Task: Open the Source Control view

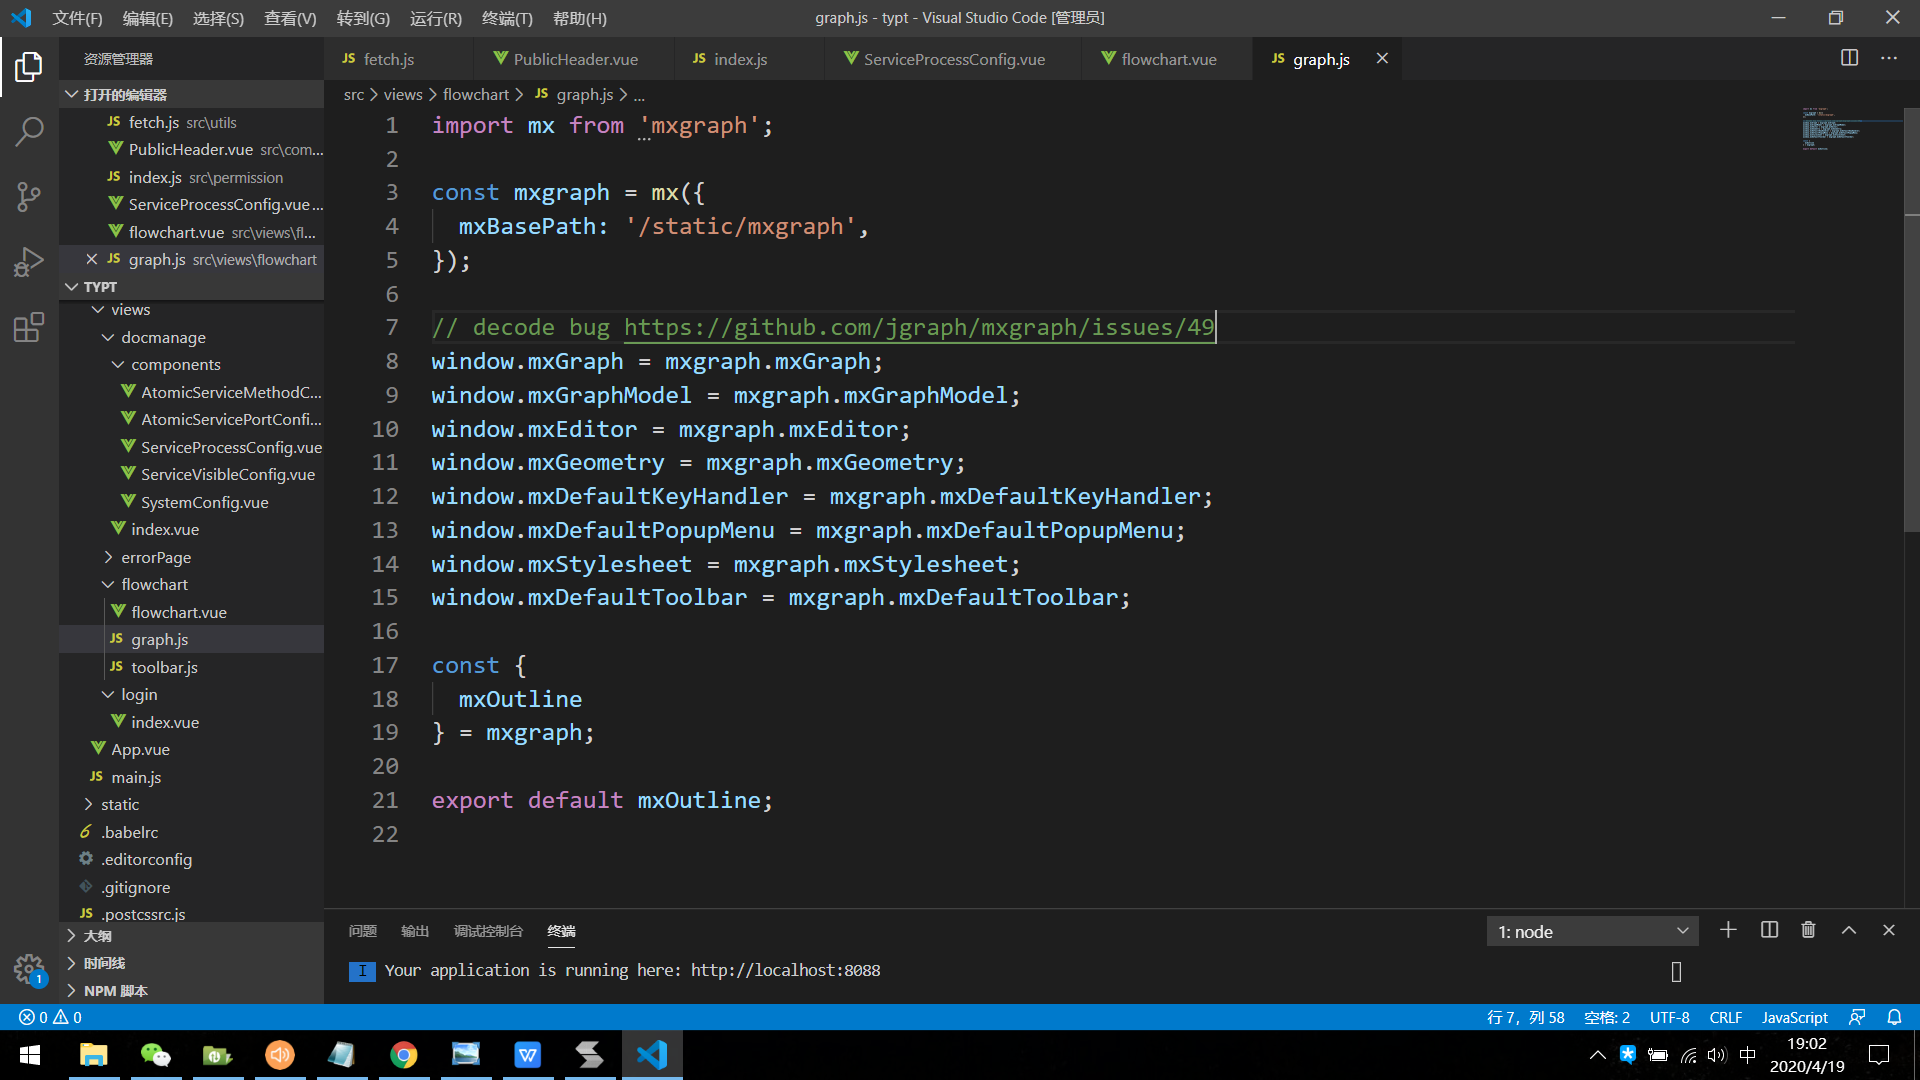Action: tap(29, 196)
